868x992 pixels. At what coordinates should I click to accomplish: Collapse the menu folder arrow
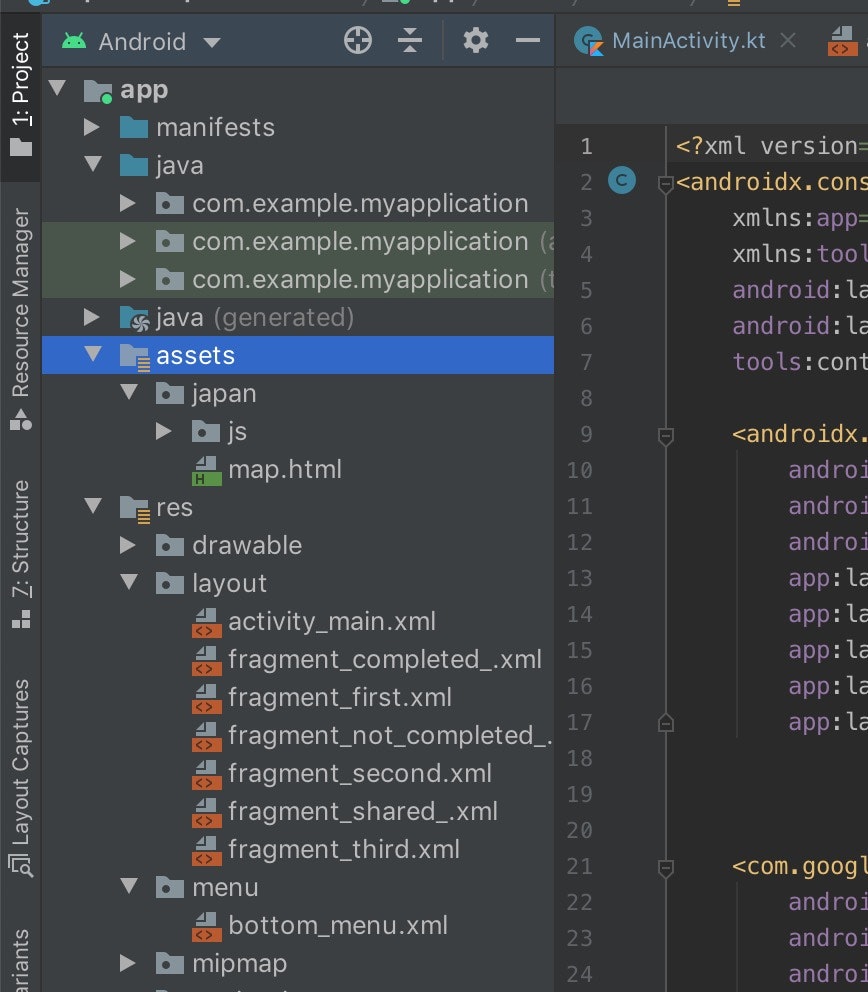(129, 885)
